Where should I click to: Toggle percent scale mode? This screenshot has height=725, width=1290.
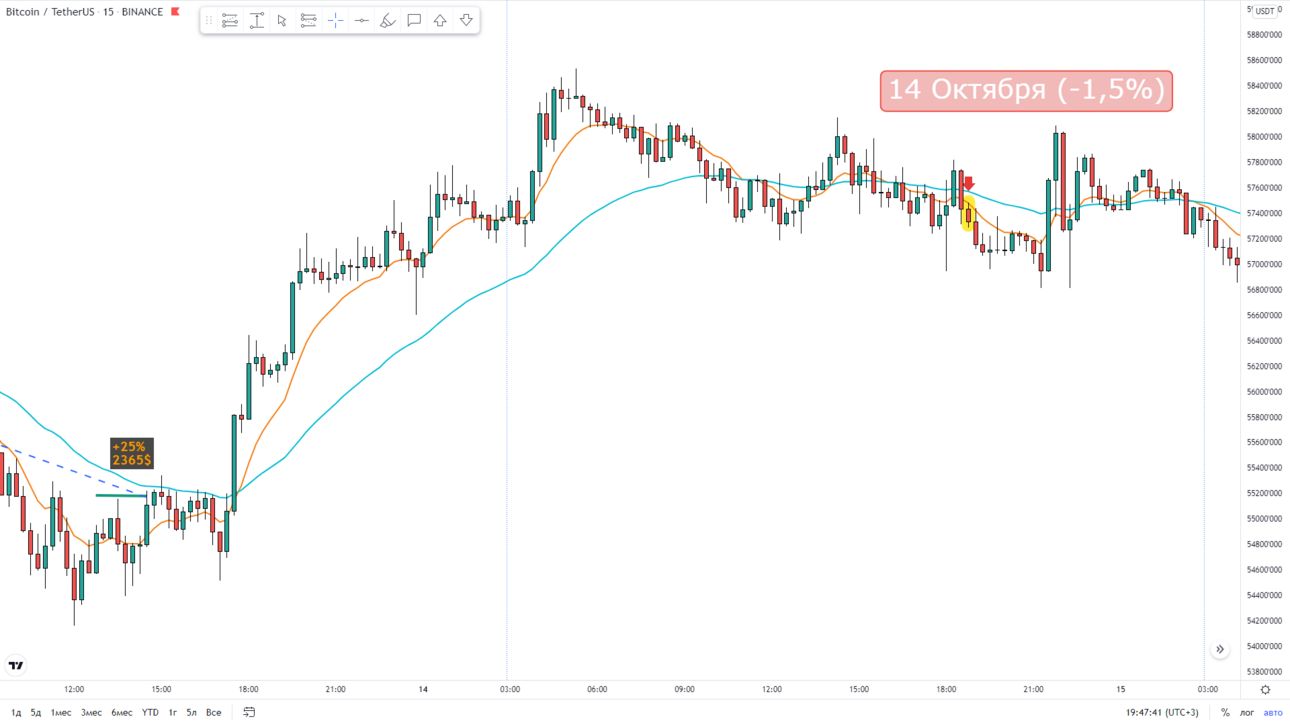point(1225,713)
